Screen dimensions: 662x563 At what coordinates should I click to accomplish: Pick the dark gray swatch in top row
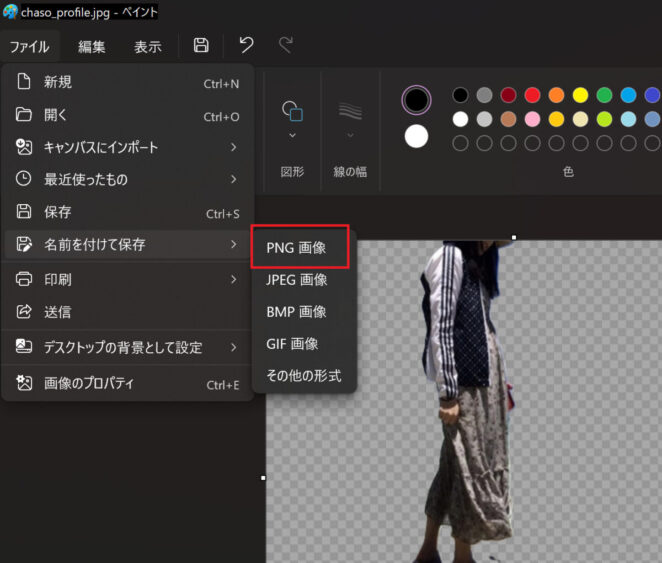tap(484, 95)
